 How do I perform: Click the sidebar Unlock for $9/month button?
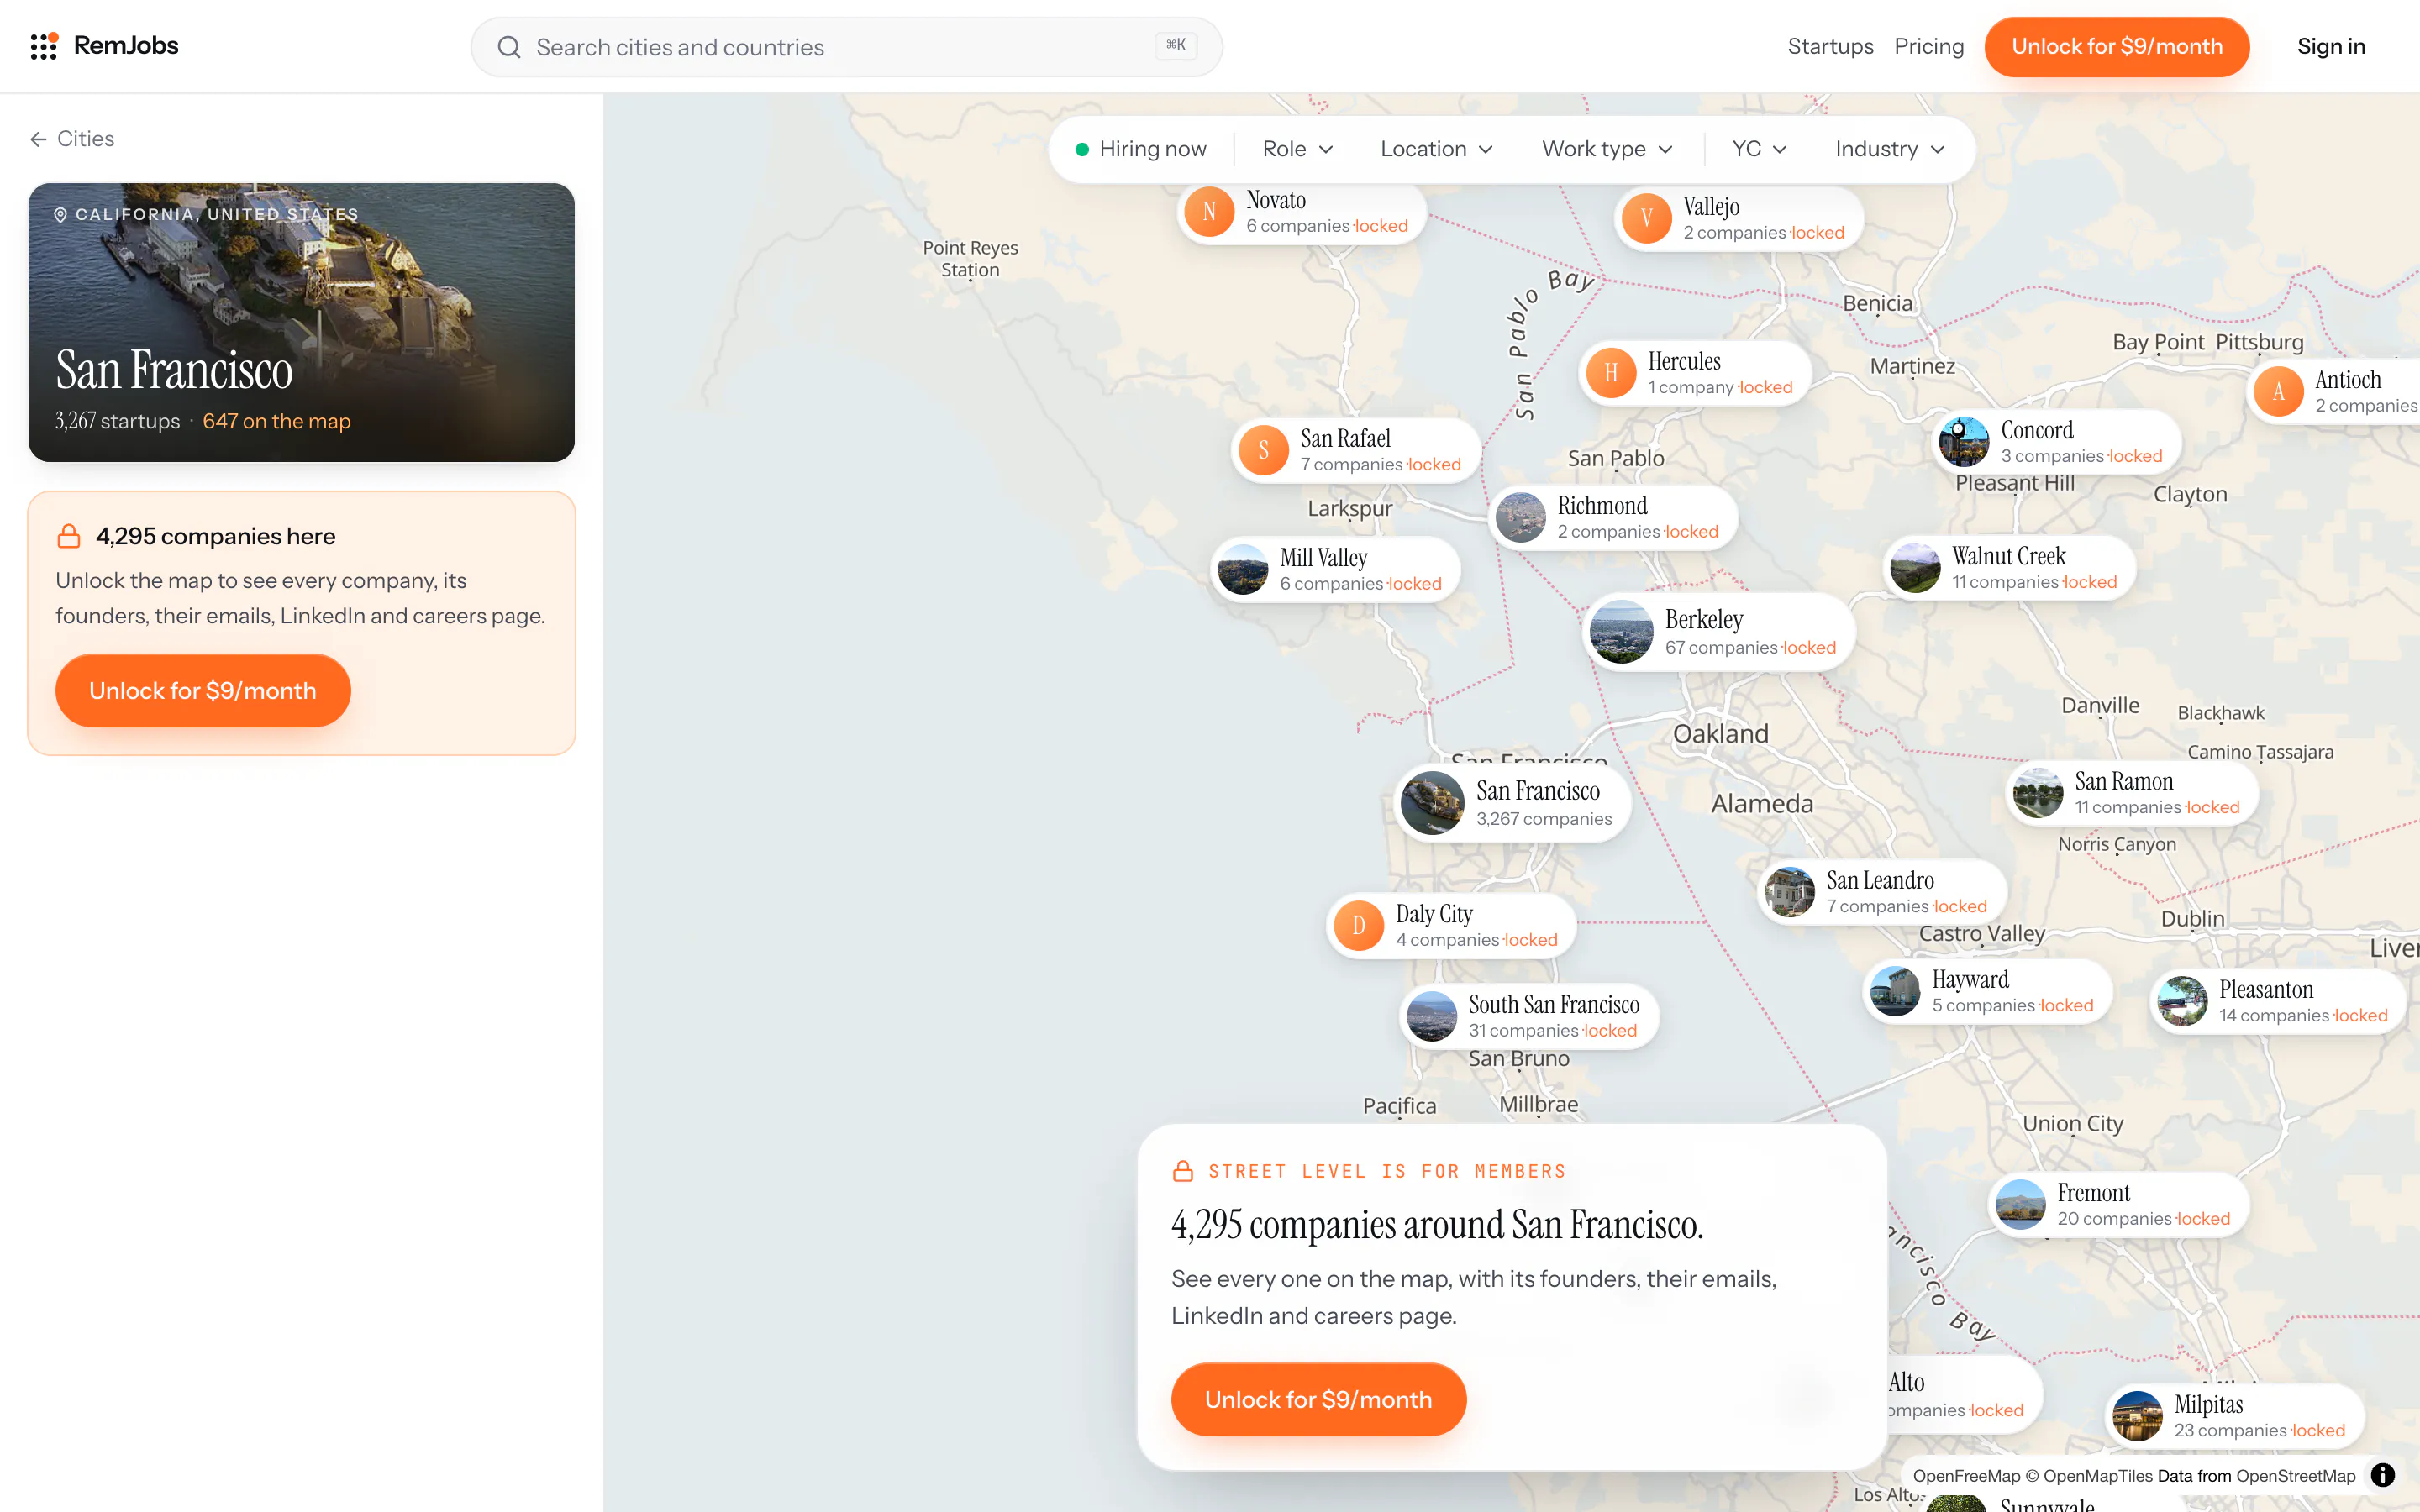[203, 691]
